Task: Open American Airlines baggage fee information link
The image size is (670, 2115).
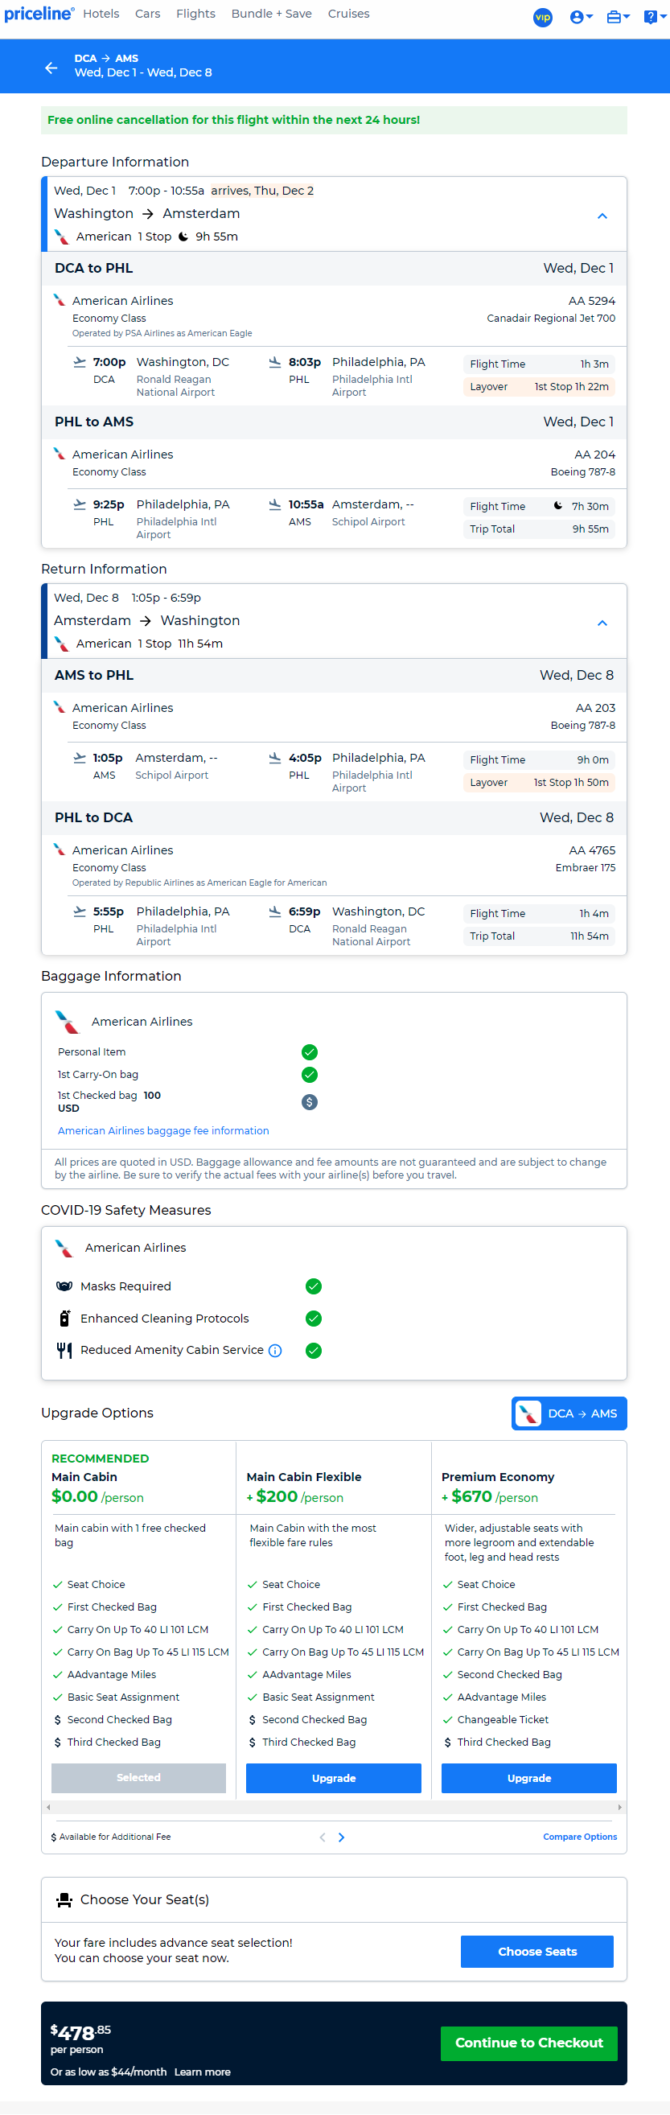Action: pyautogui.click(x=163, y=1131)
